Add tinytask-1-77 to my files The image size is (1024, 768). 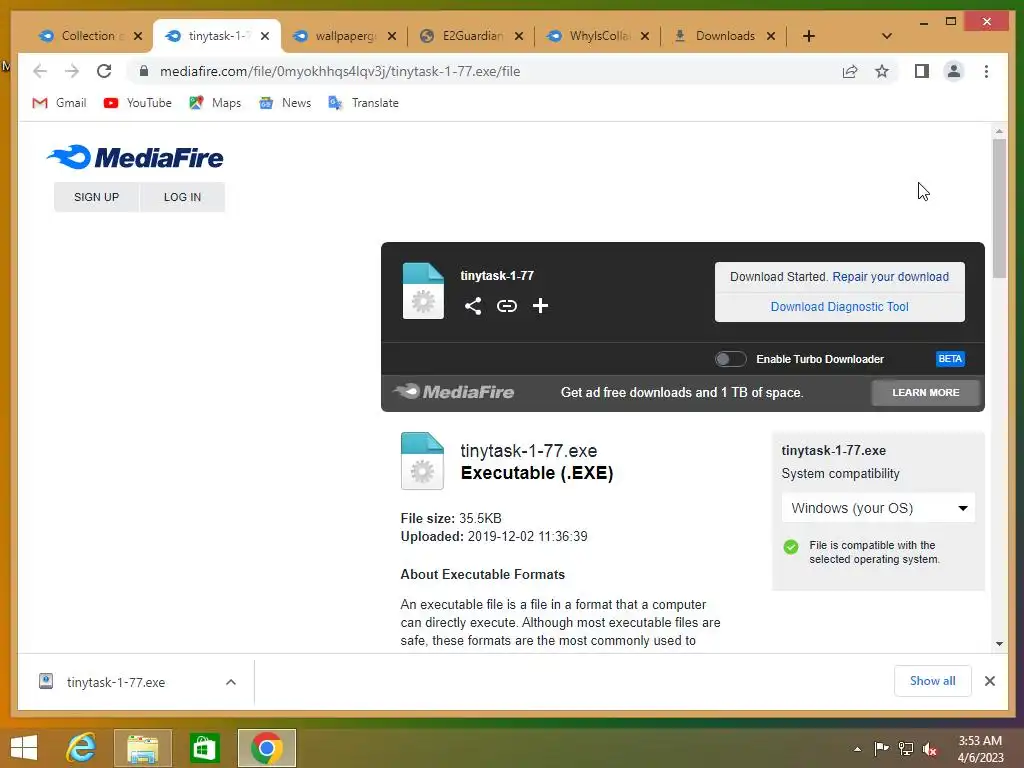point(540,306)
